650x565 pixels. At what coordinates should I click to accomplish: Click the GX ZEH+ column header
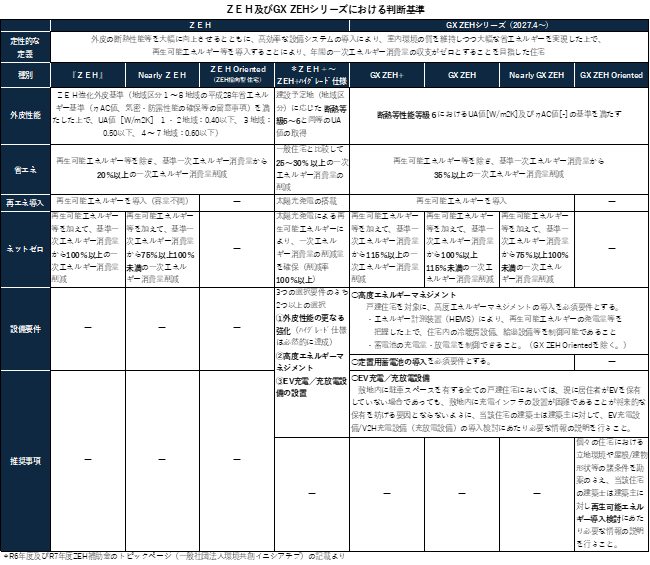[x=387, y=75]
